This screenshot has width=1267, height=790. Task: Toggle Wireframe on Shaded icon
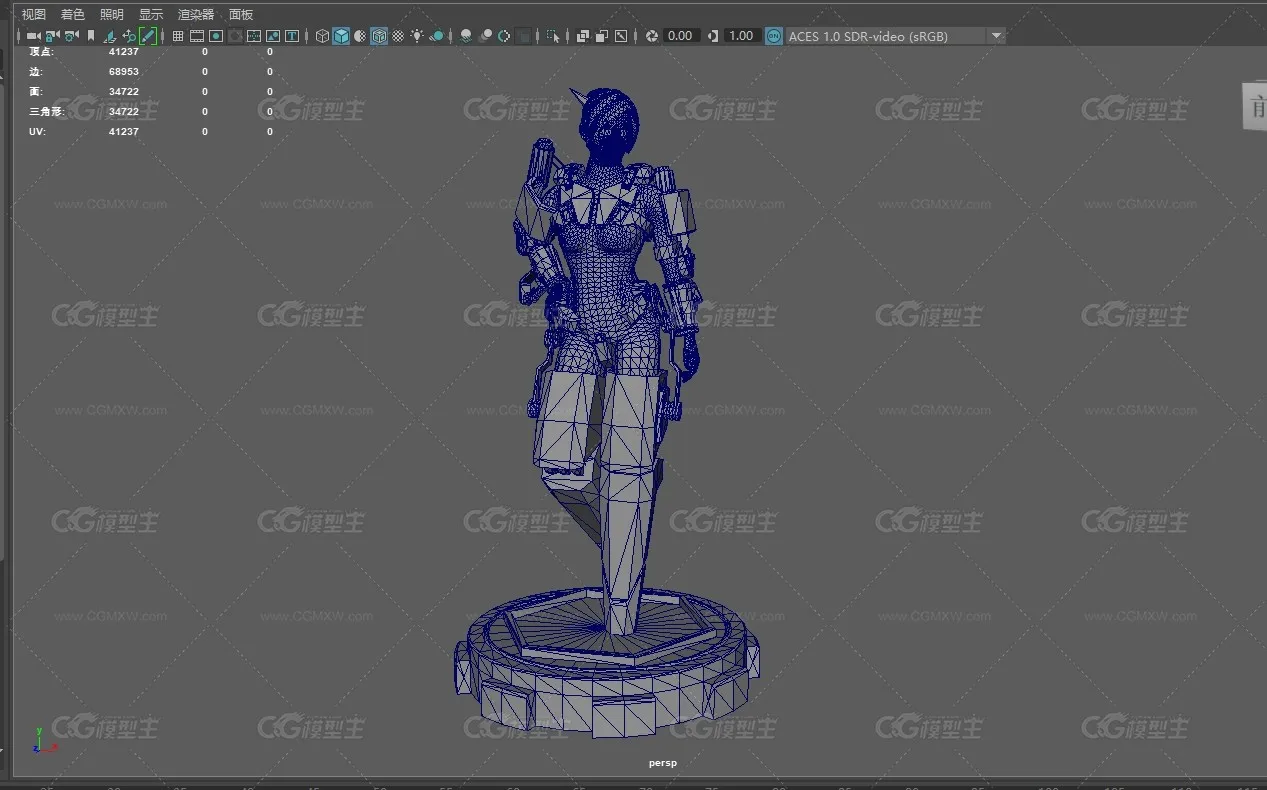379,36
